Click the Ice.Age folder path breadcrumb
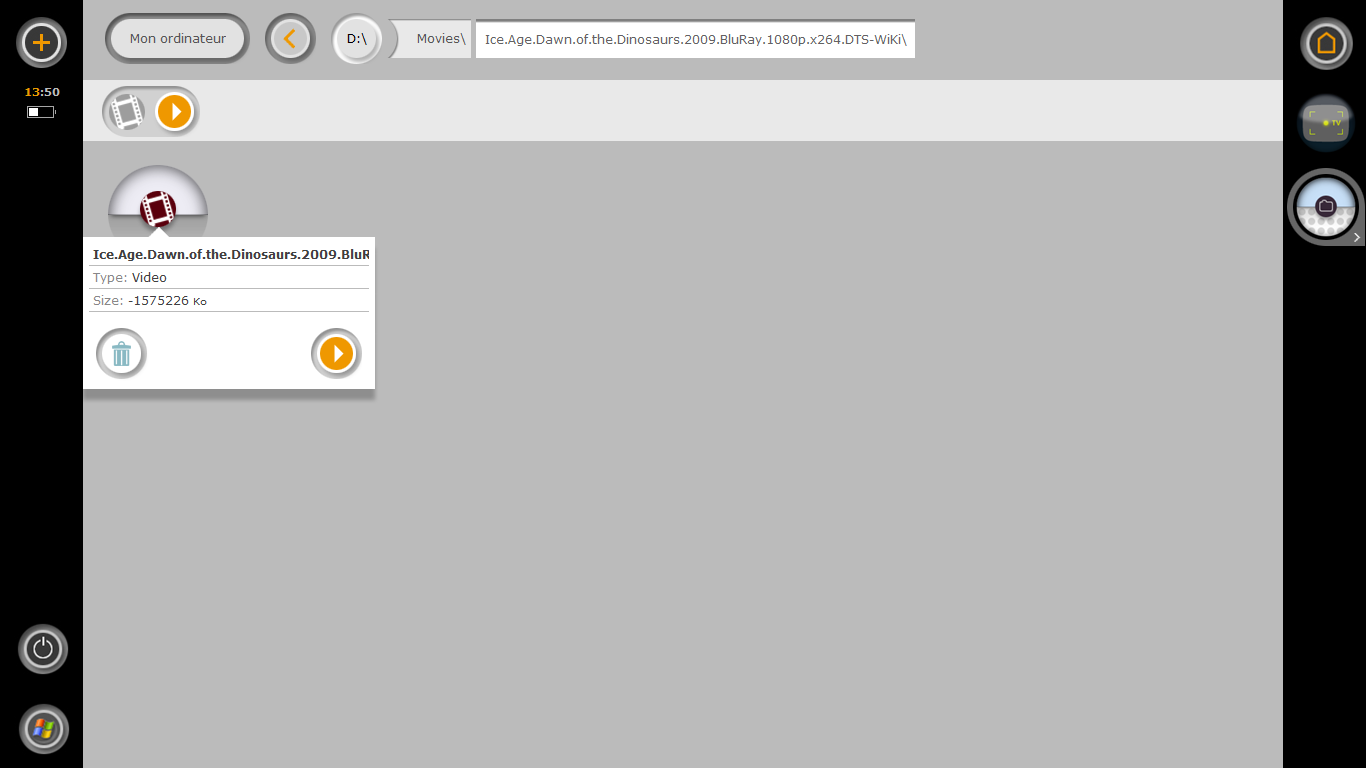Viewport: 1366px width, 768px height. click(x=695, y=39)
